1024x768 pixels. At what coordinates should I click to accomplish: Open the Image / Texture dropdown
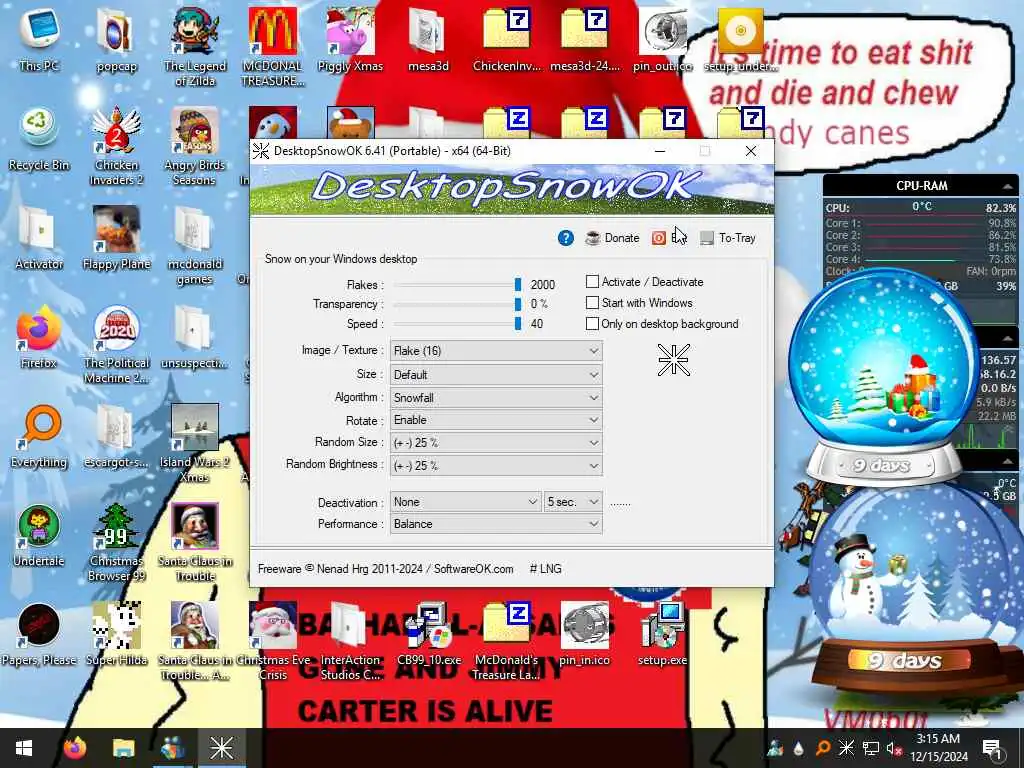tap(496, 351)
